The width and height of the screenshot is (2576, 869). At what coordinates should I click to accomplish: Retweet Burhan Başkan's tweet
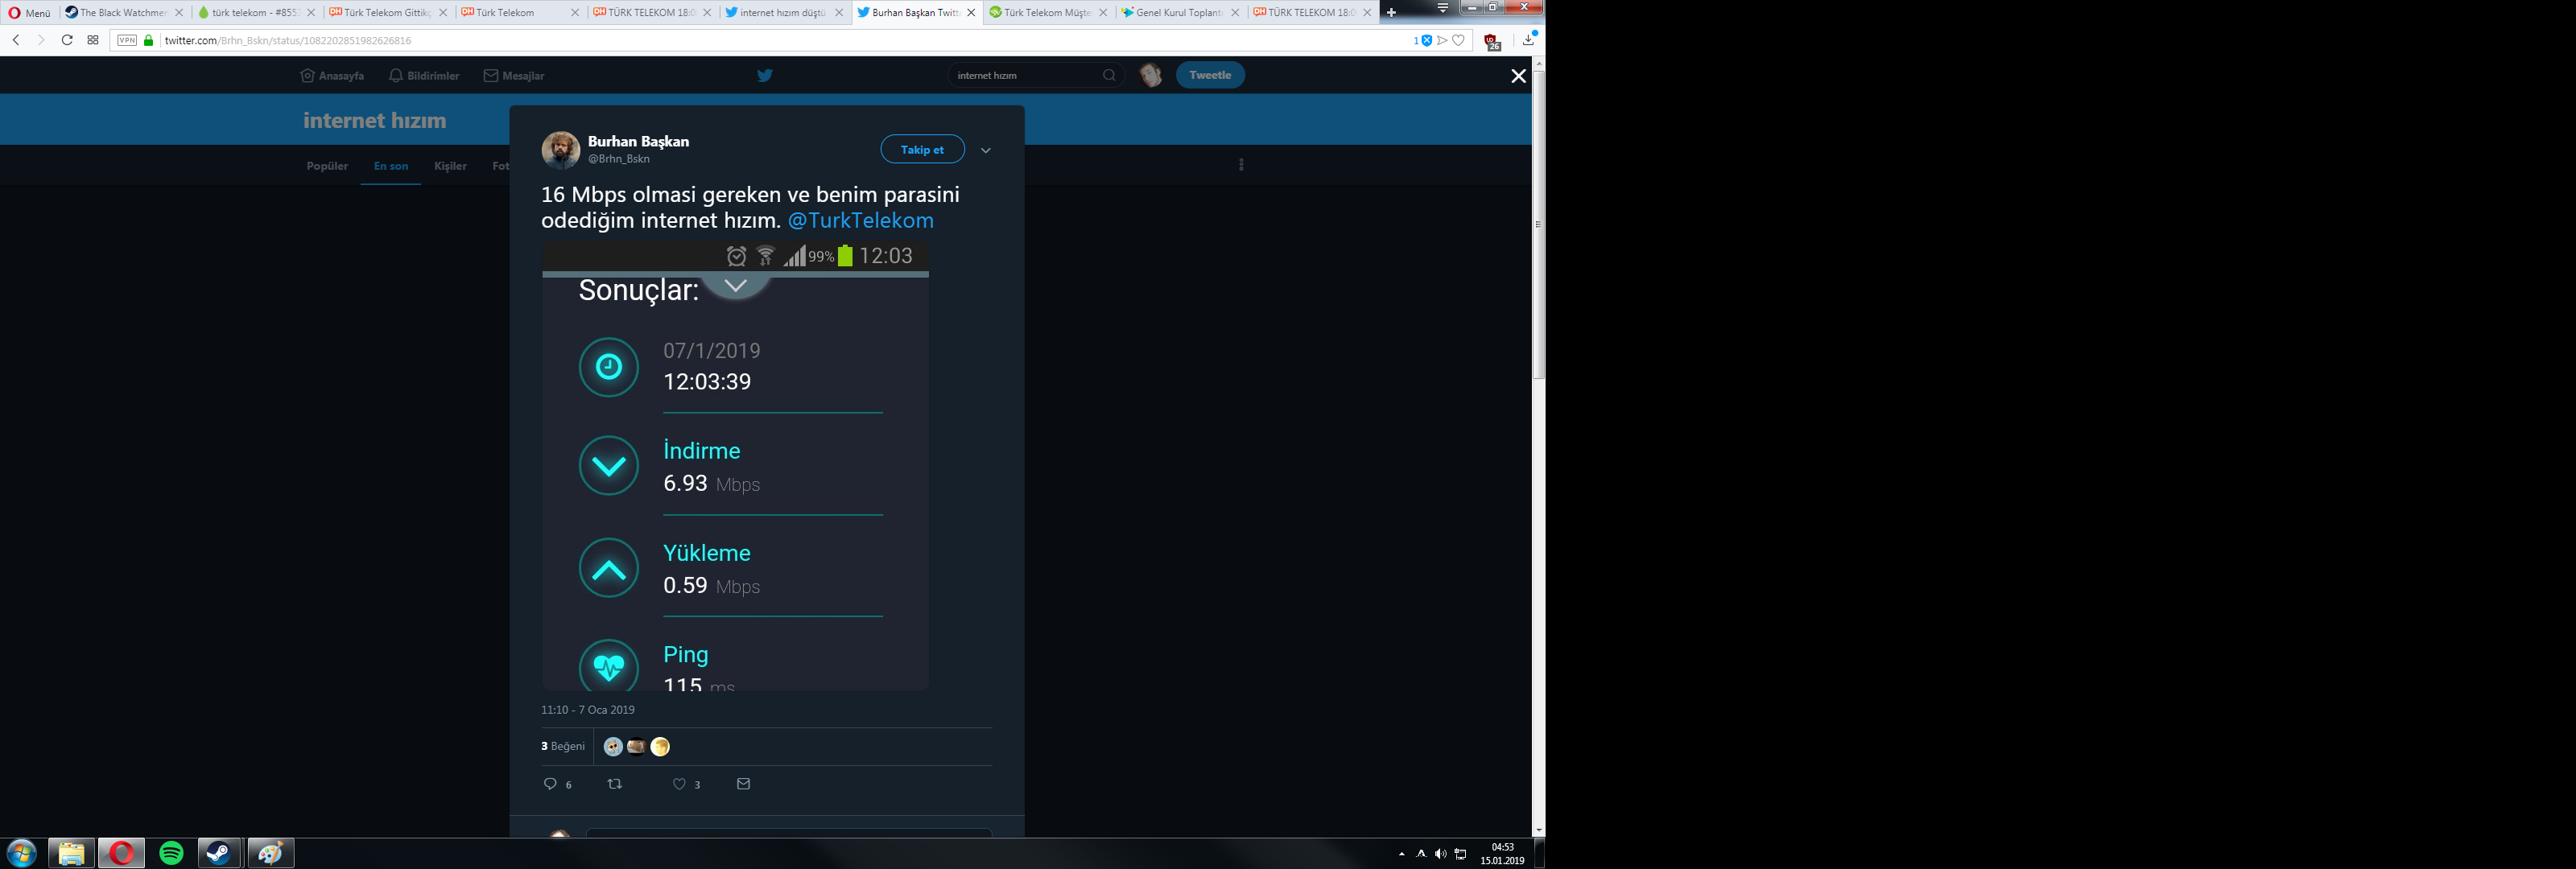(615, 784)
